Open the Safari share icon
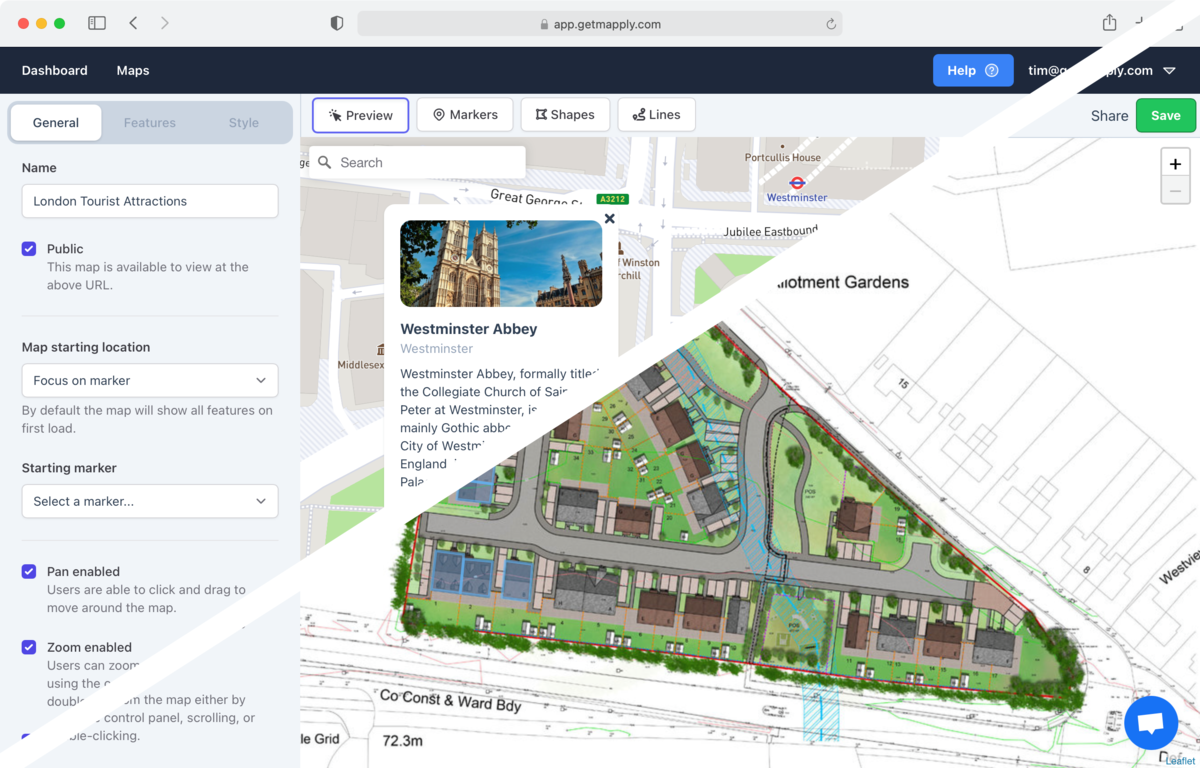The height and width of the screenshot is (768, 1200). [1109, 22]
